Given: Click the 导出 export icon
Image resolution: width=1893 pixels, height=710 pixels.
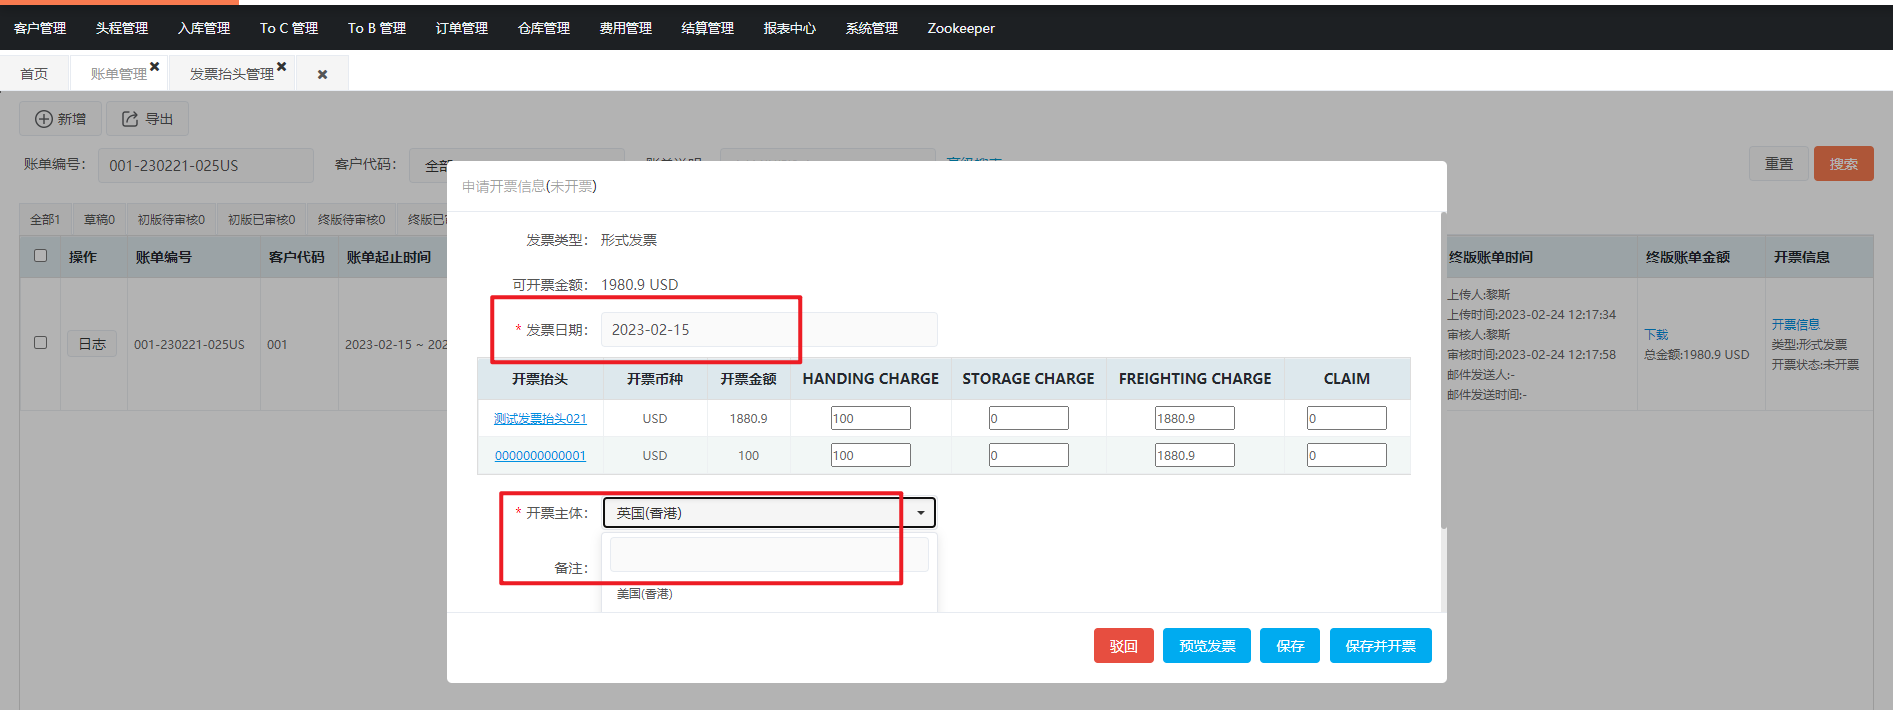Looking at the screenshot, I should [x=130, y=119].
